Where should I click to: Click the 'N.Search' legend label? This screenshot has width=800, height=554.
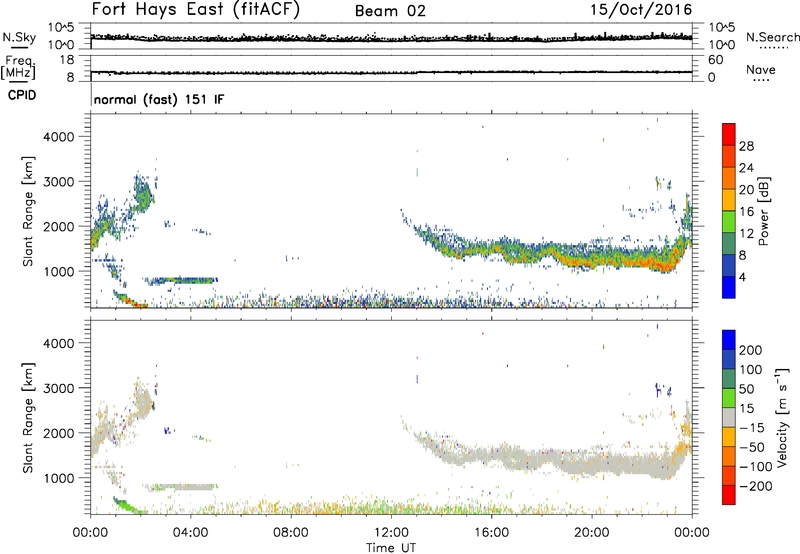pos(772,37)
